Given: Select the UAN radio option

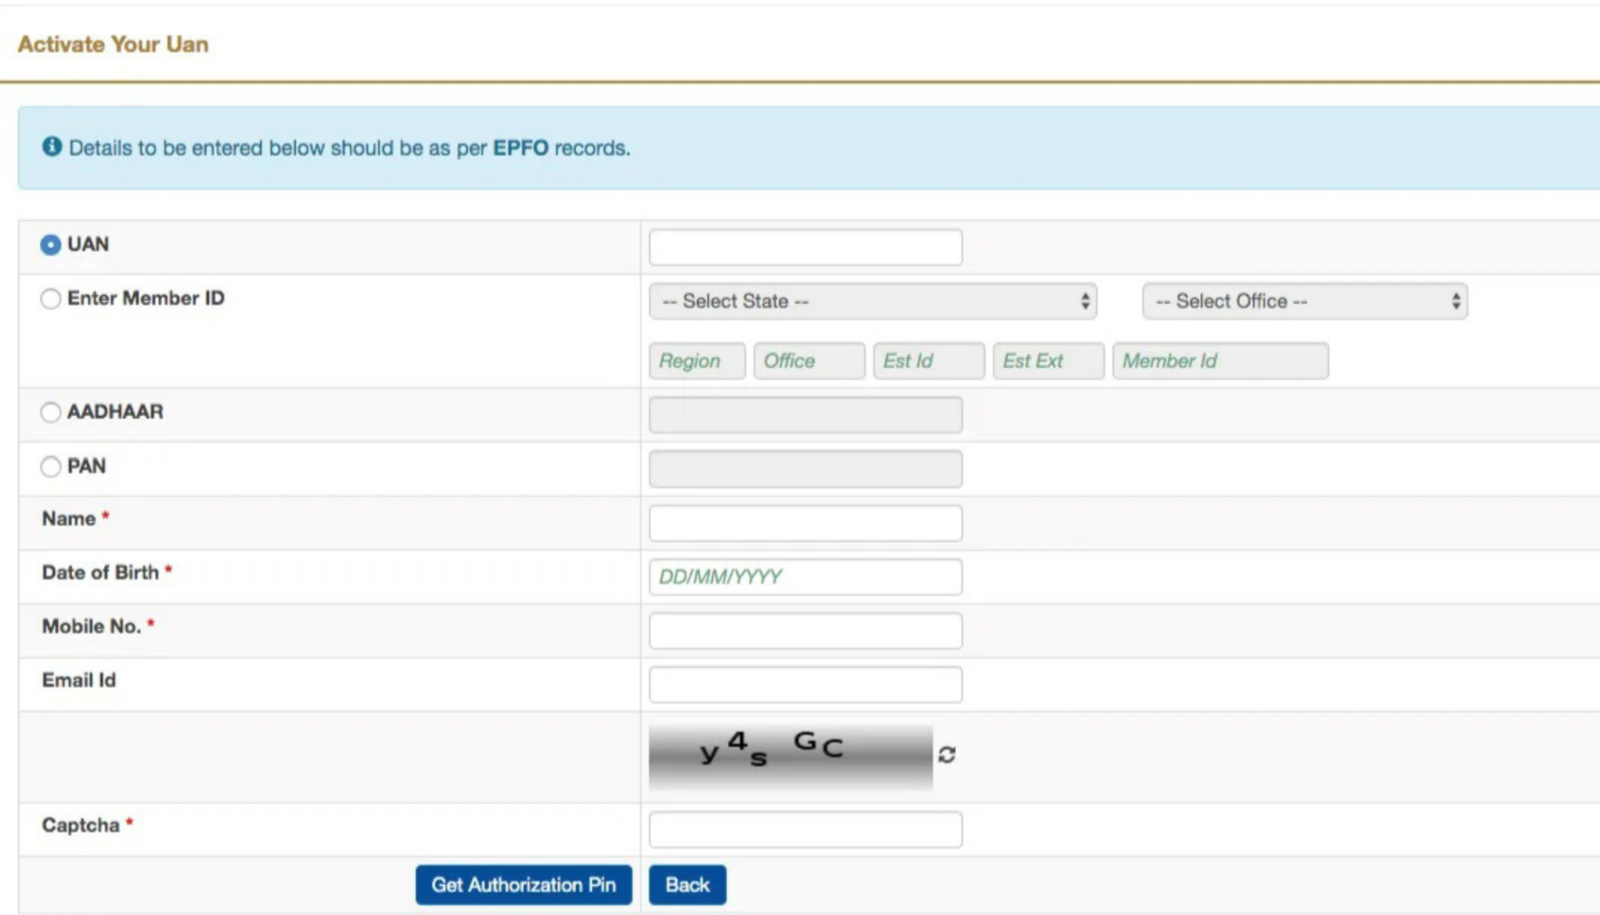Looking at the screenshot, I should tap(50, 245).
